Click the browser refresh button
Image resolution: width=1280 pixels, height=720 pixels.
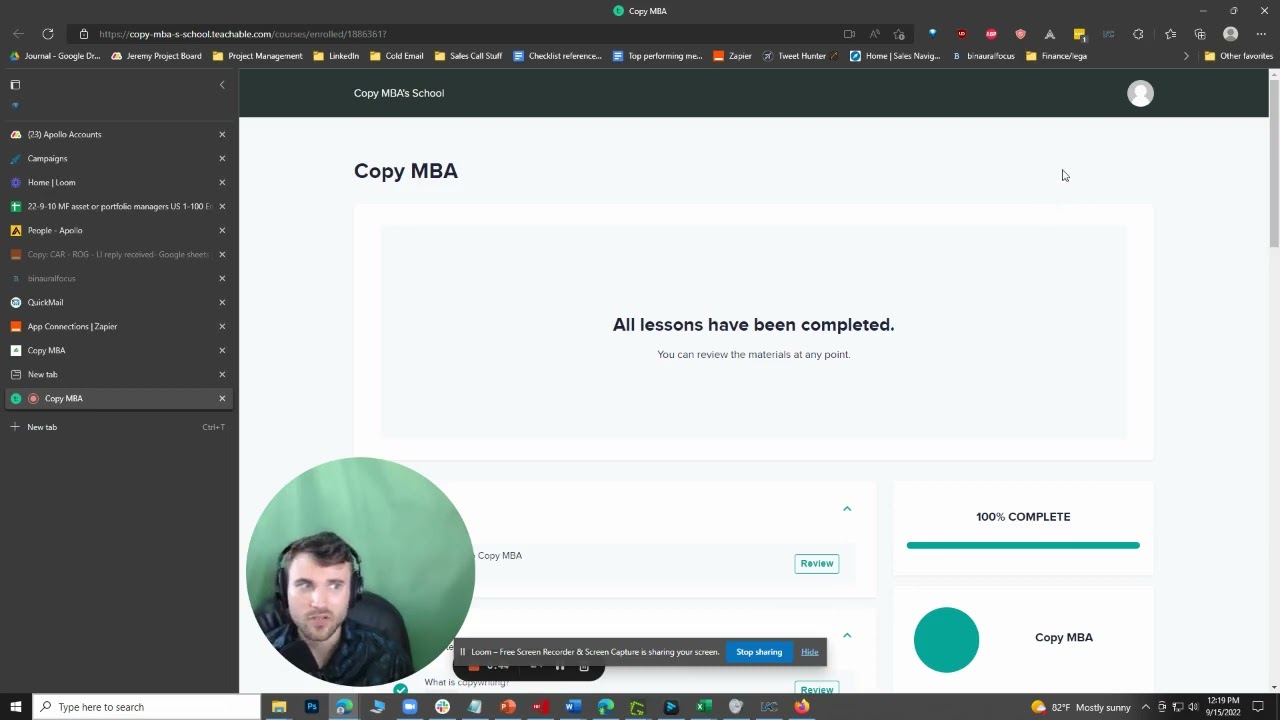pyautogui.click(x=47, y=34)
